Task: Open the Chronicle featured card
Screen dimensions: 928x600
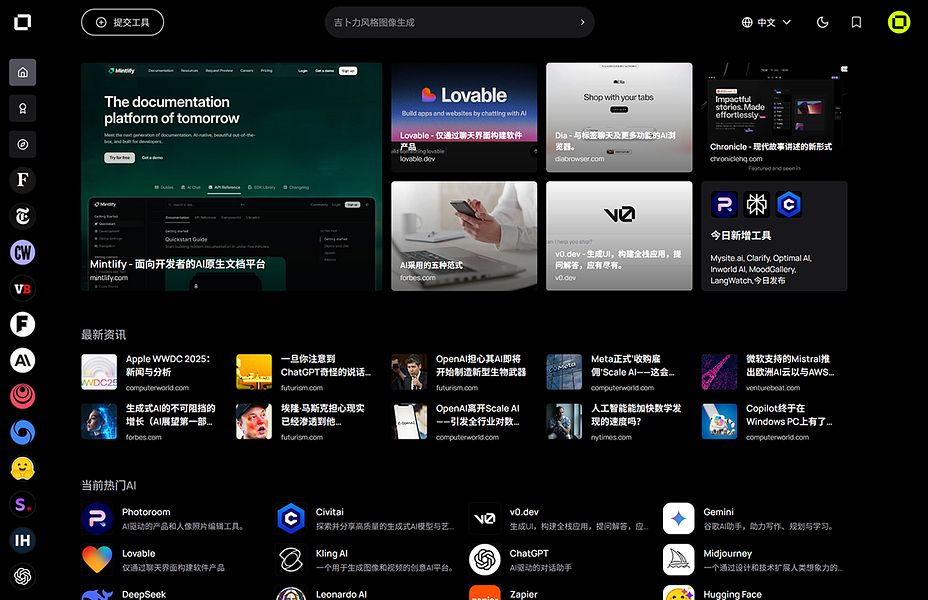Action: 774,118
